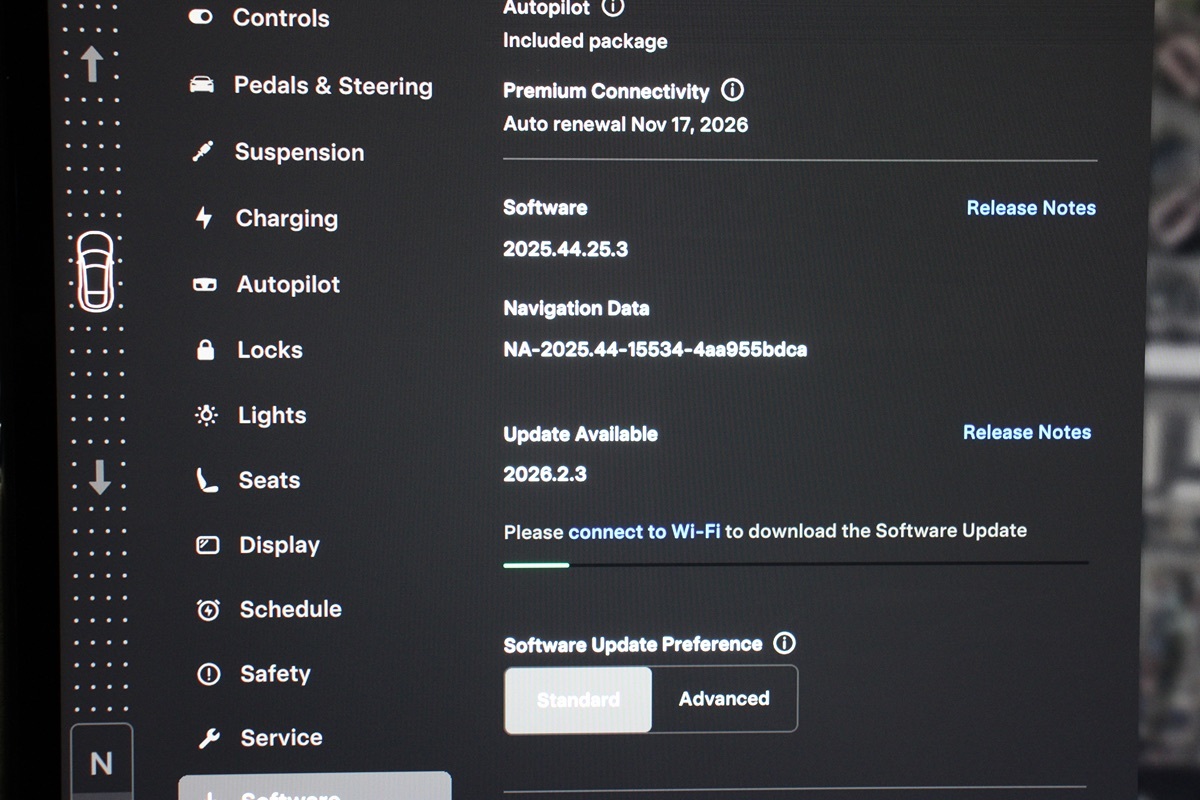The height and width of the screenshot is (800, 1200).
Task: Click the Locks padlock icon
Action: click(x=206, y=350)
